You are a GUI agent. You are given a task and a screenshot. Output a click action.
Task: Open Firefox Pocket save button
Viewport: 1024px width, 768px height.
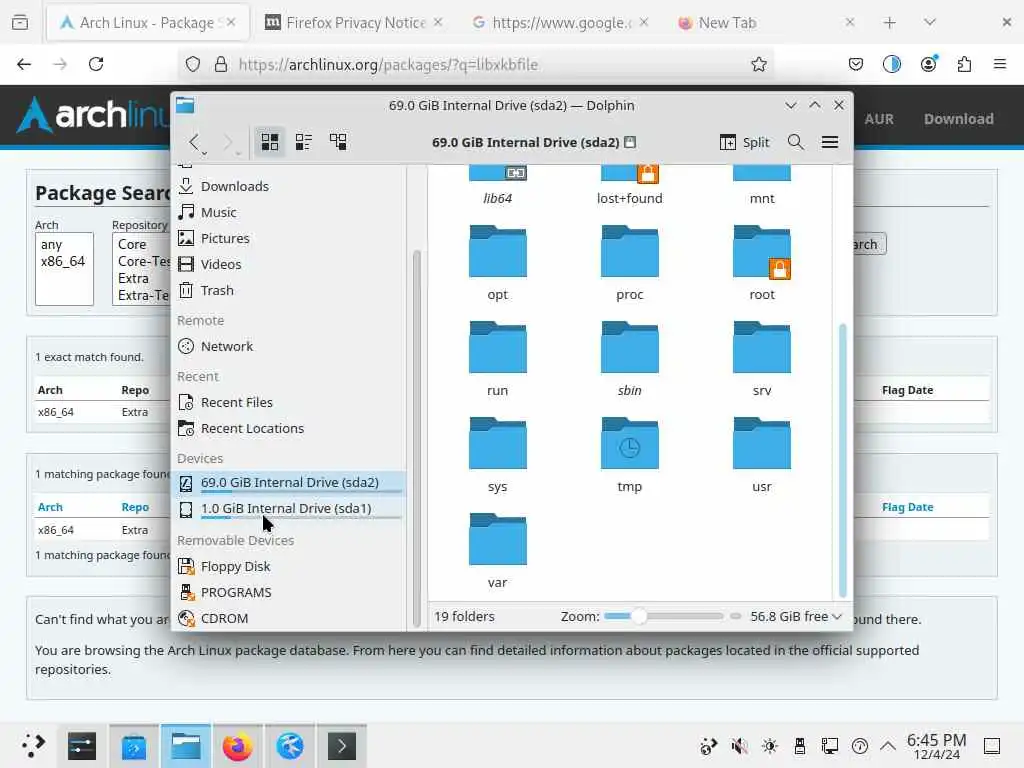[x=856, y=64]
